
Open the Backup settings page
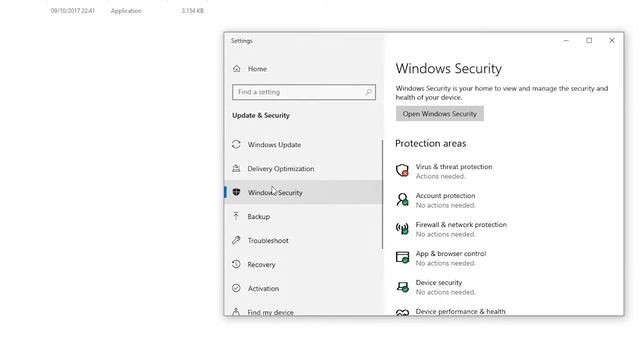point(303,216)
